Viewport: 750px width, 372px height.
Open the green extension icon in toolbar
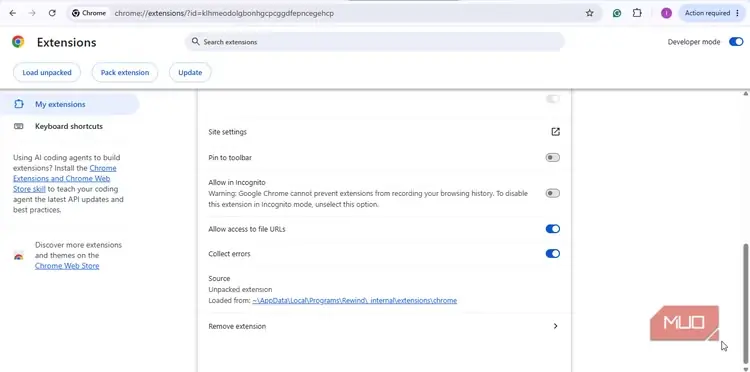click(617, 13)
